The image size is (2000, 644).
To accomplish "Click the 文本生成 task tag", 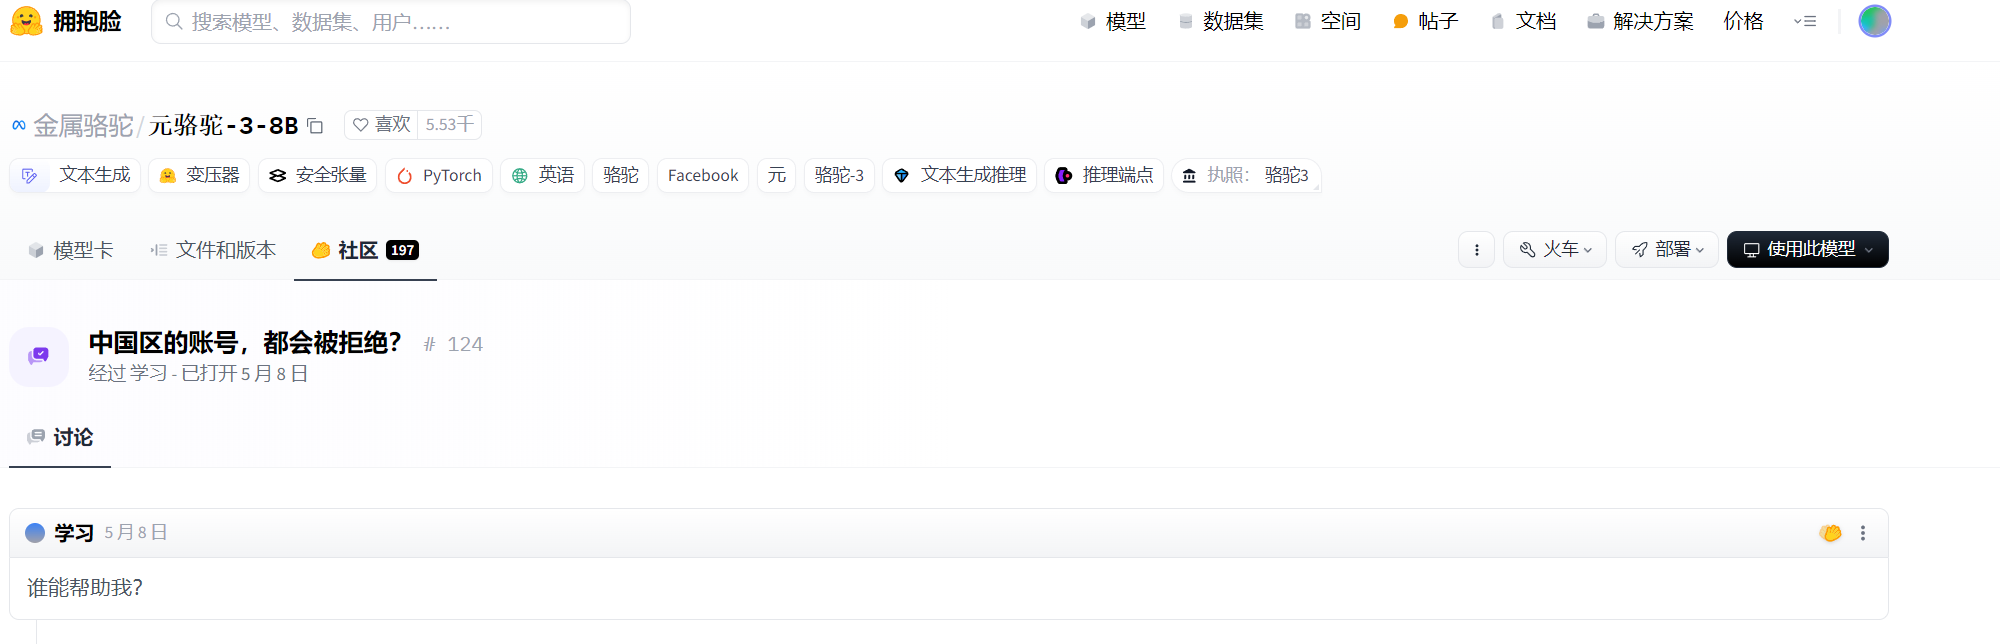I will pyautogui.click(x=75, y=175).
